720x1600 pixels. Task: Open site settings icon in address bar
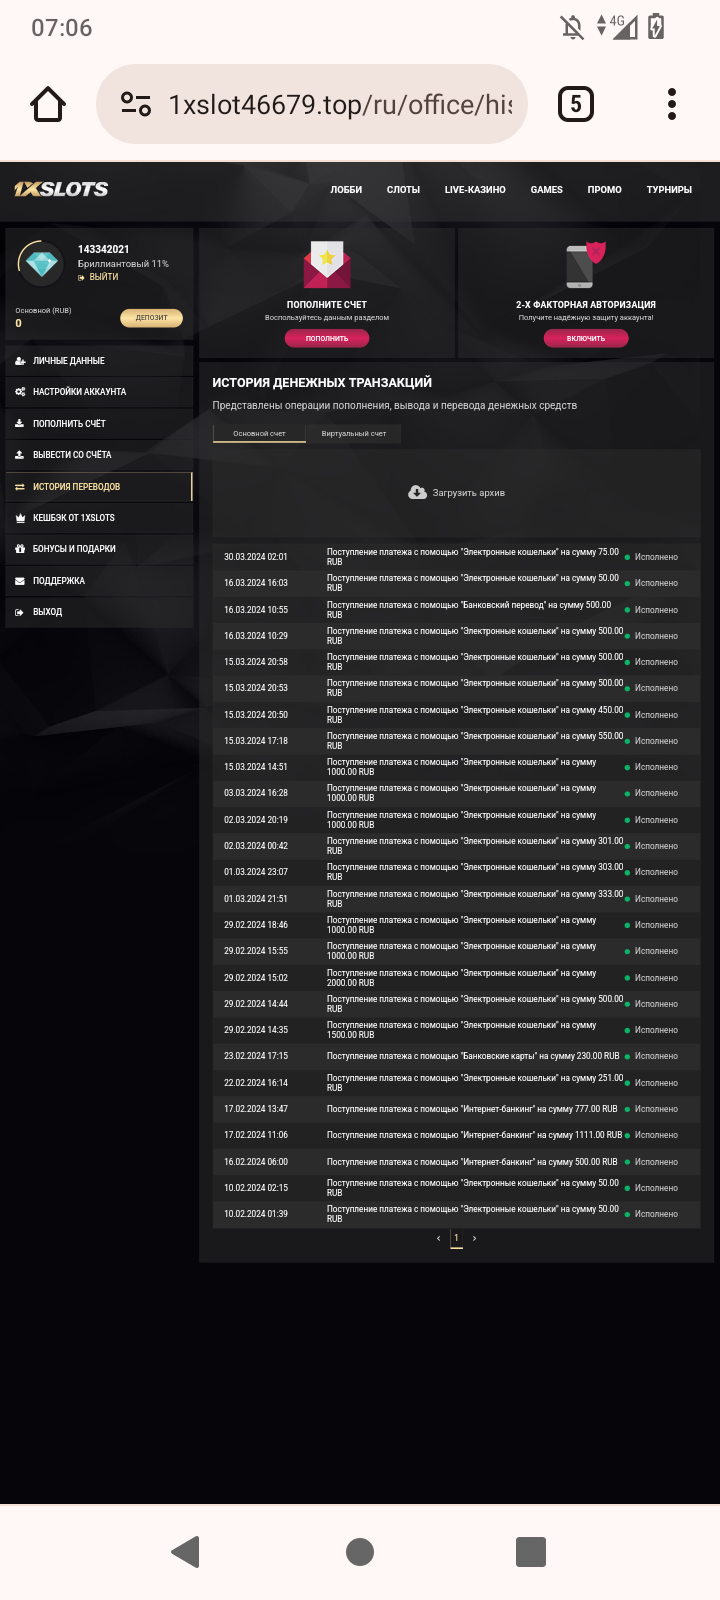tap(136, 104)
